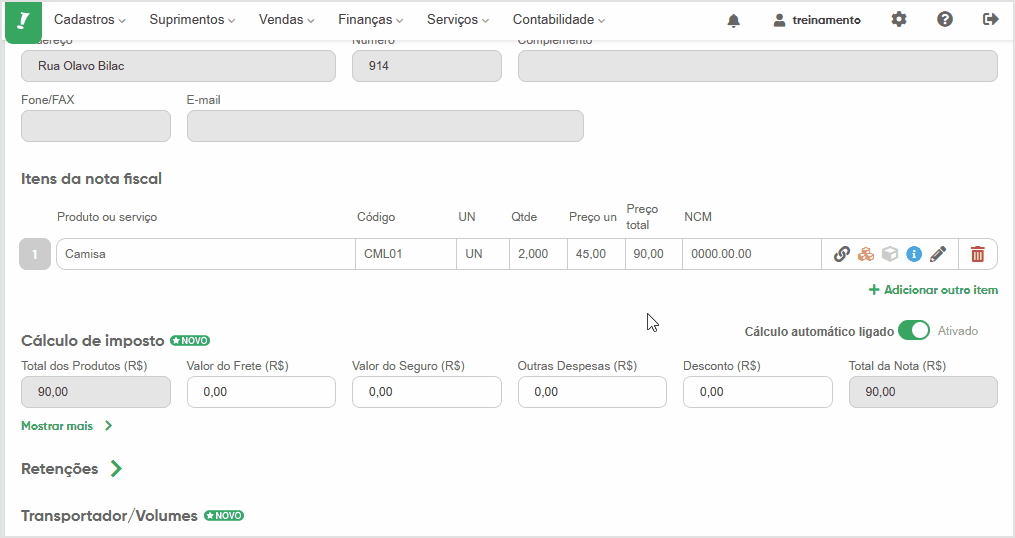Open the Contabilidade menu
Image resolution: width=1015 pixels, height=538 pixels.
(559, 19)
